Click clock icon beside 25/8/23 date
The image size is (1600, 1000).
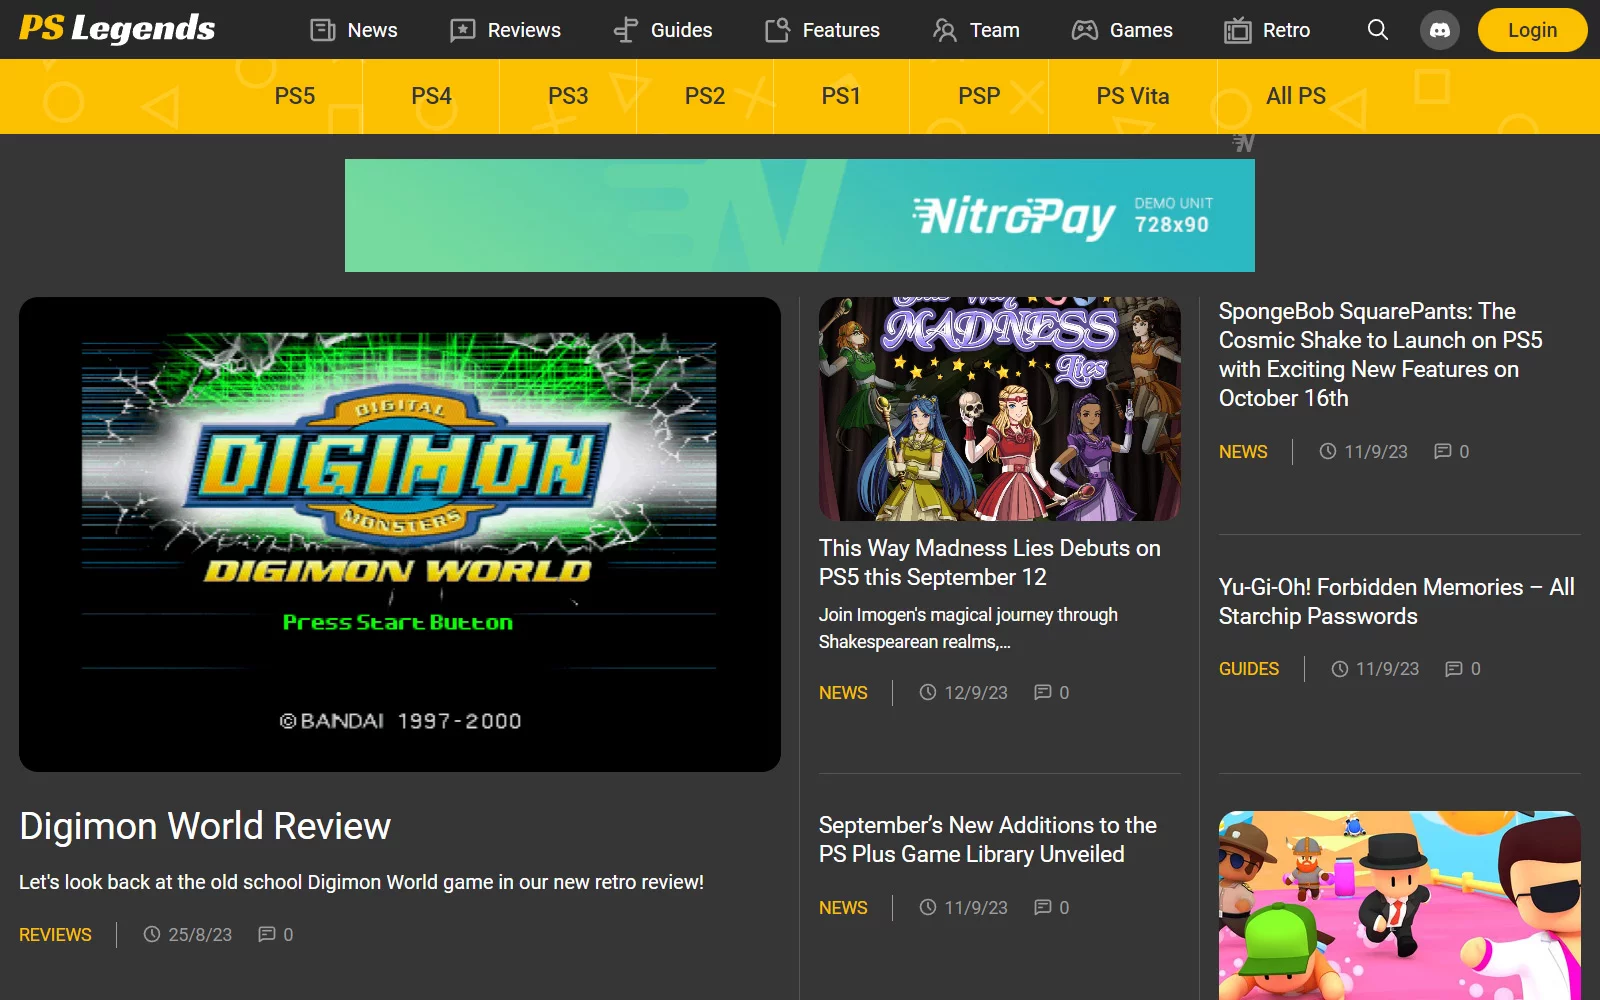coord(152,934)
